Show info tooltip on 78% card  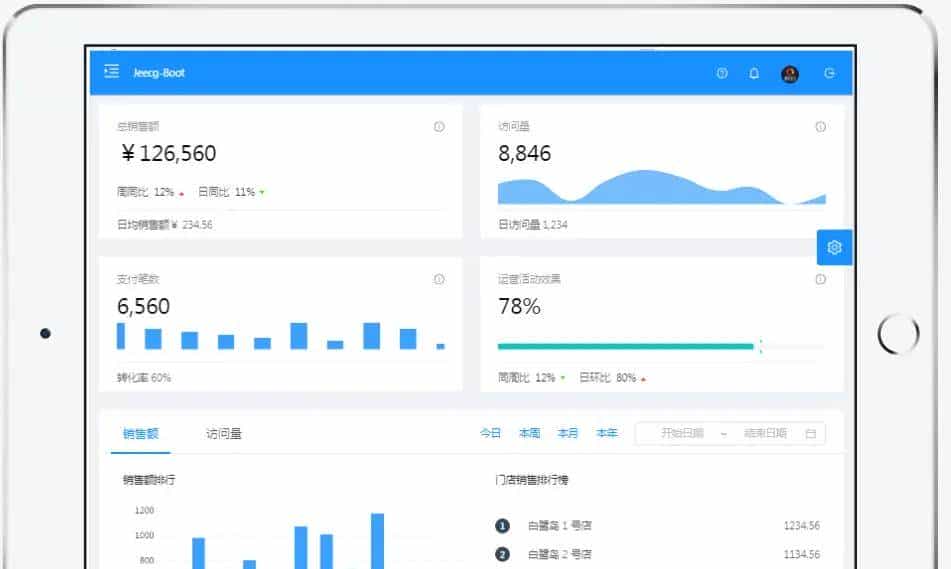pyautogui.click(x=820, y=279)
